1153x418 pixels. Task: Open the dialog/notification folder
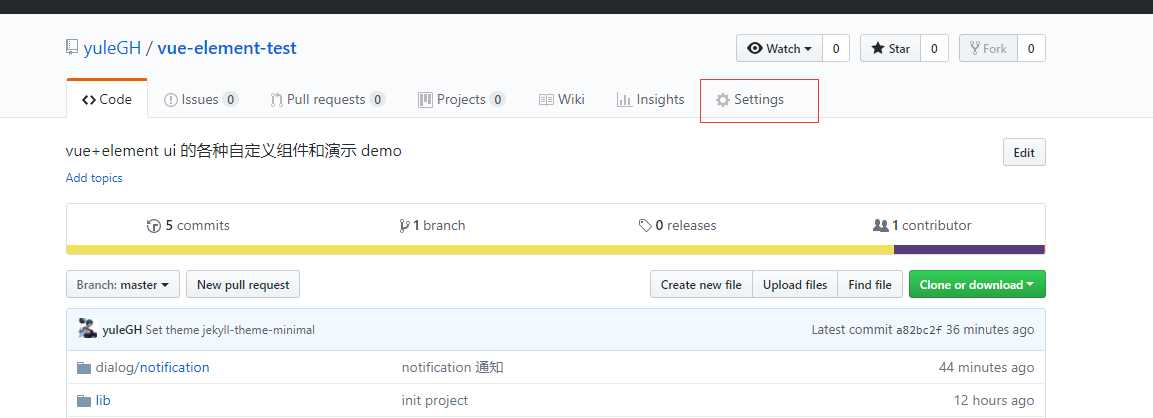click(x=152, y=367)
